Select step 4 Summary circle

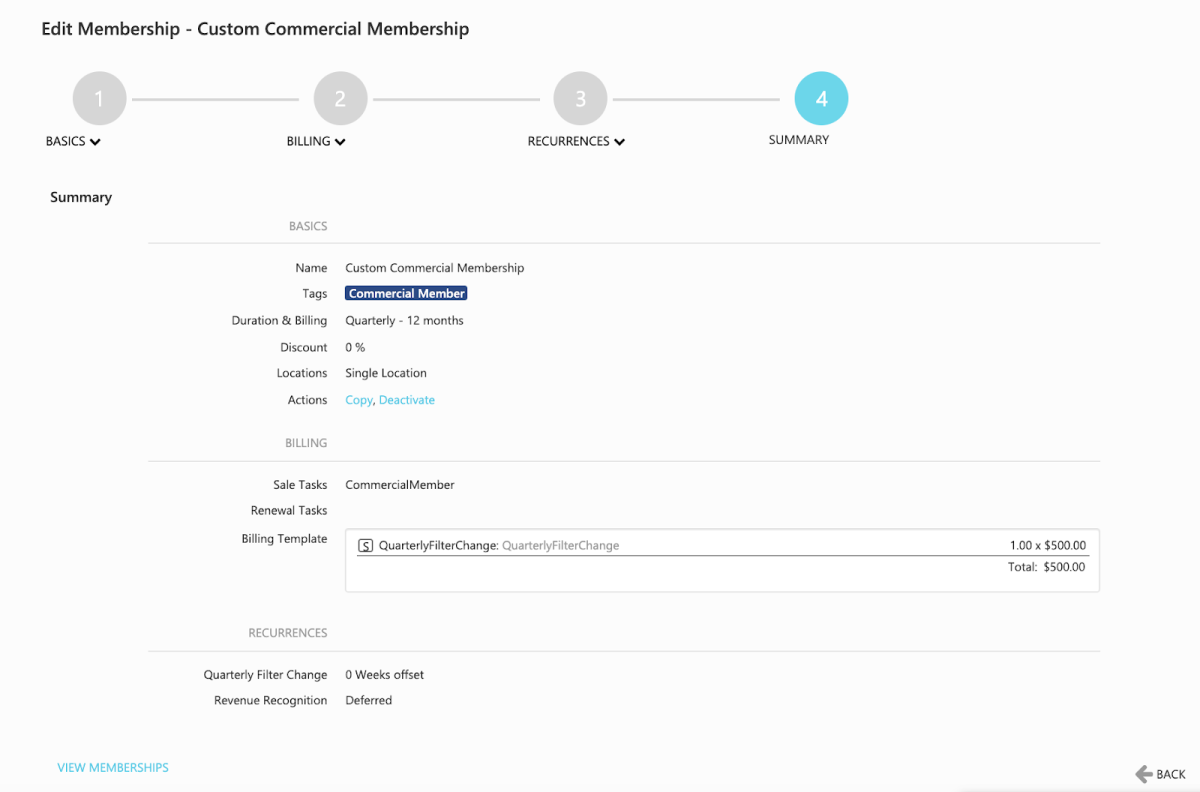click(x=821, y=99)
